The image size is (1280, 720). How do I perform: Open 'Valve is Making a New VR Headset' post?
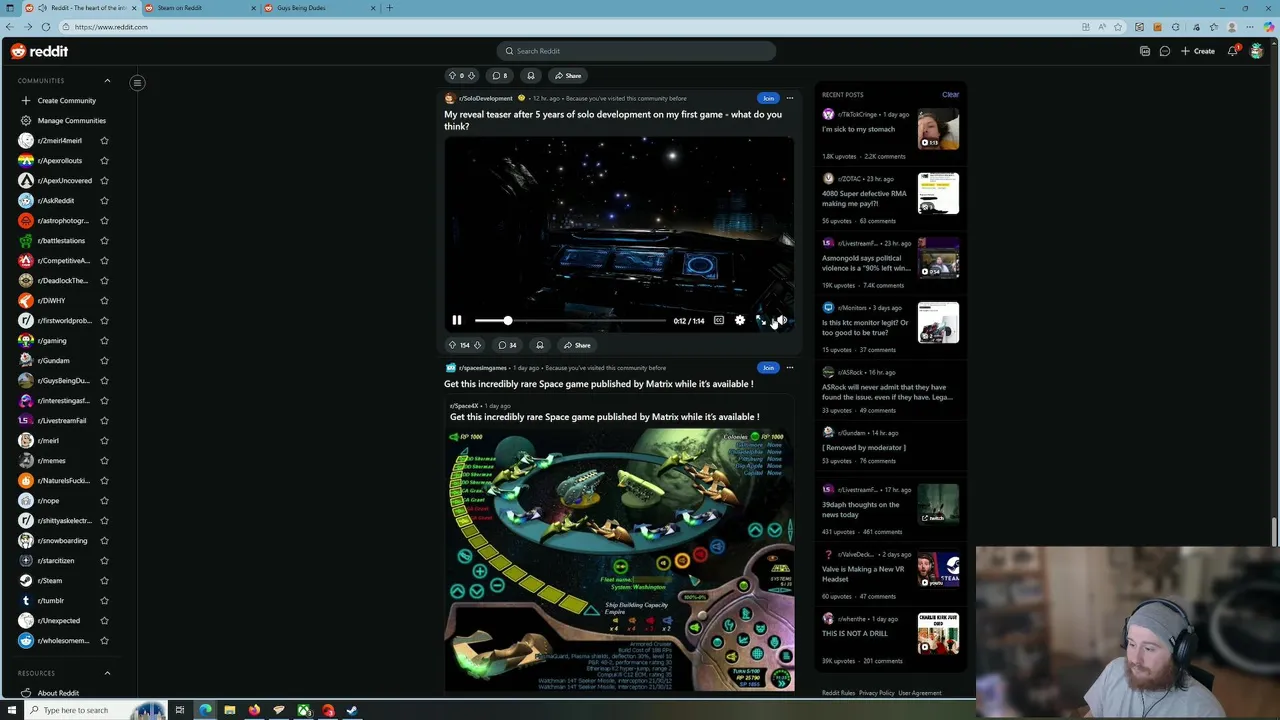[x=863, y=574]
